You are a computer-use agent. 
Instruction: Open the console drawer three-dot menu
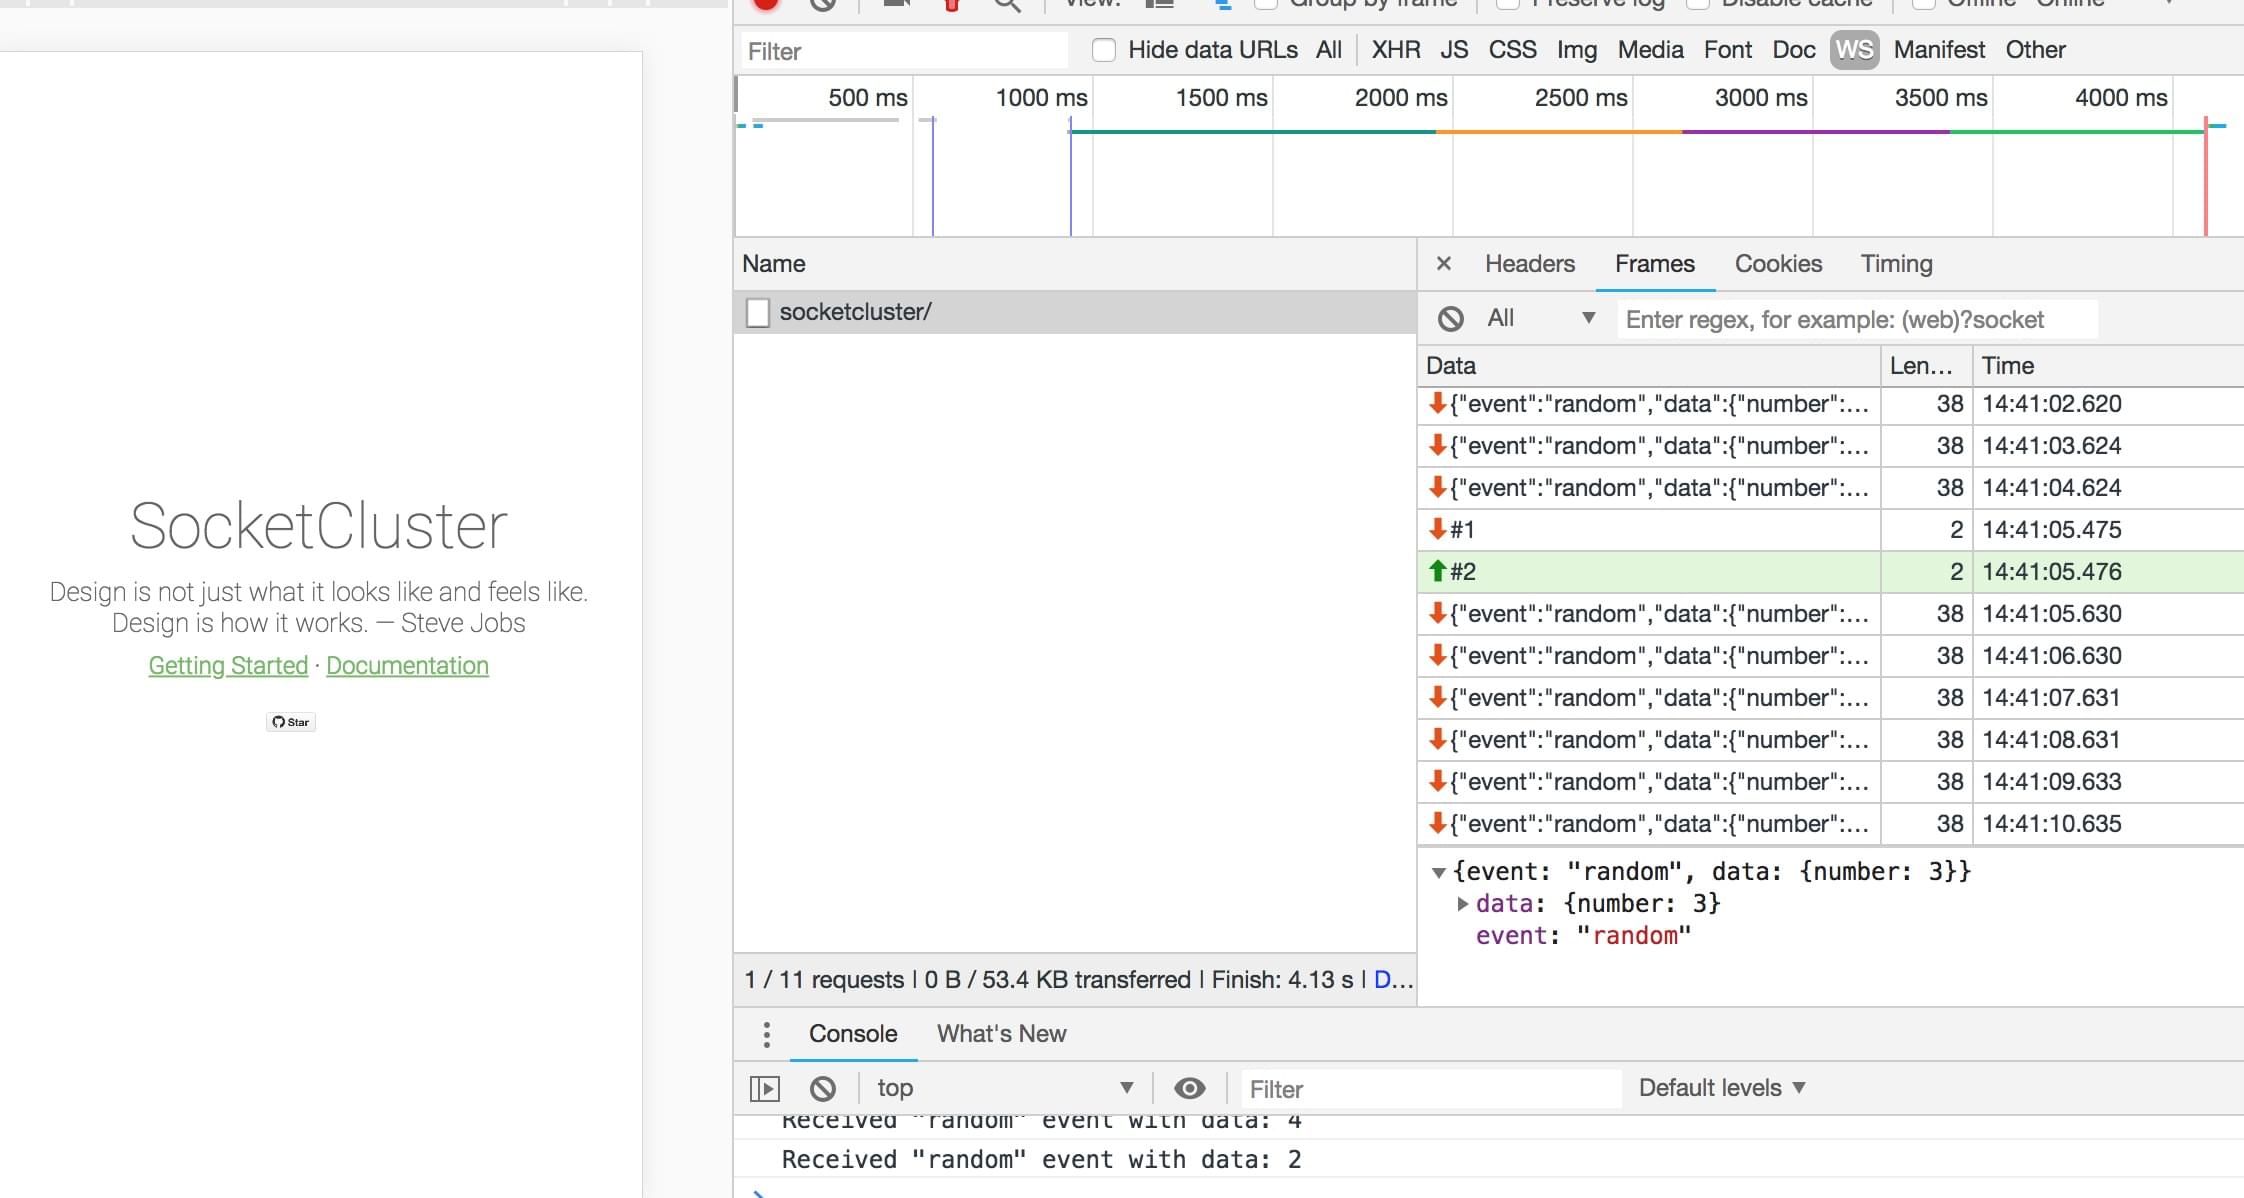[x=766, y=1034]
